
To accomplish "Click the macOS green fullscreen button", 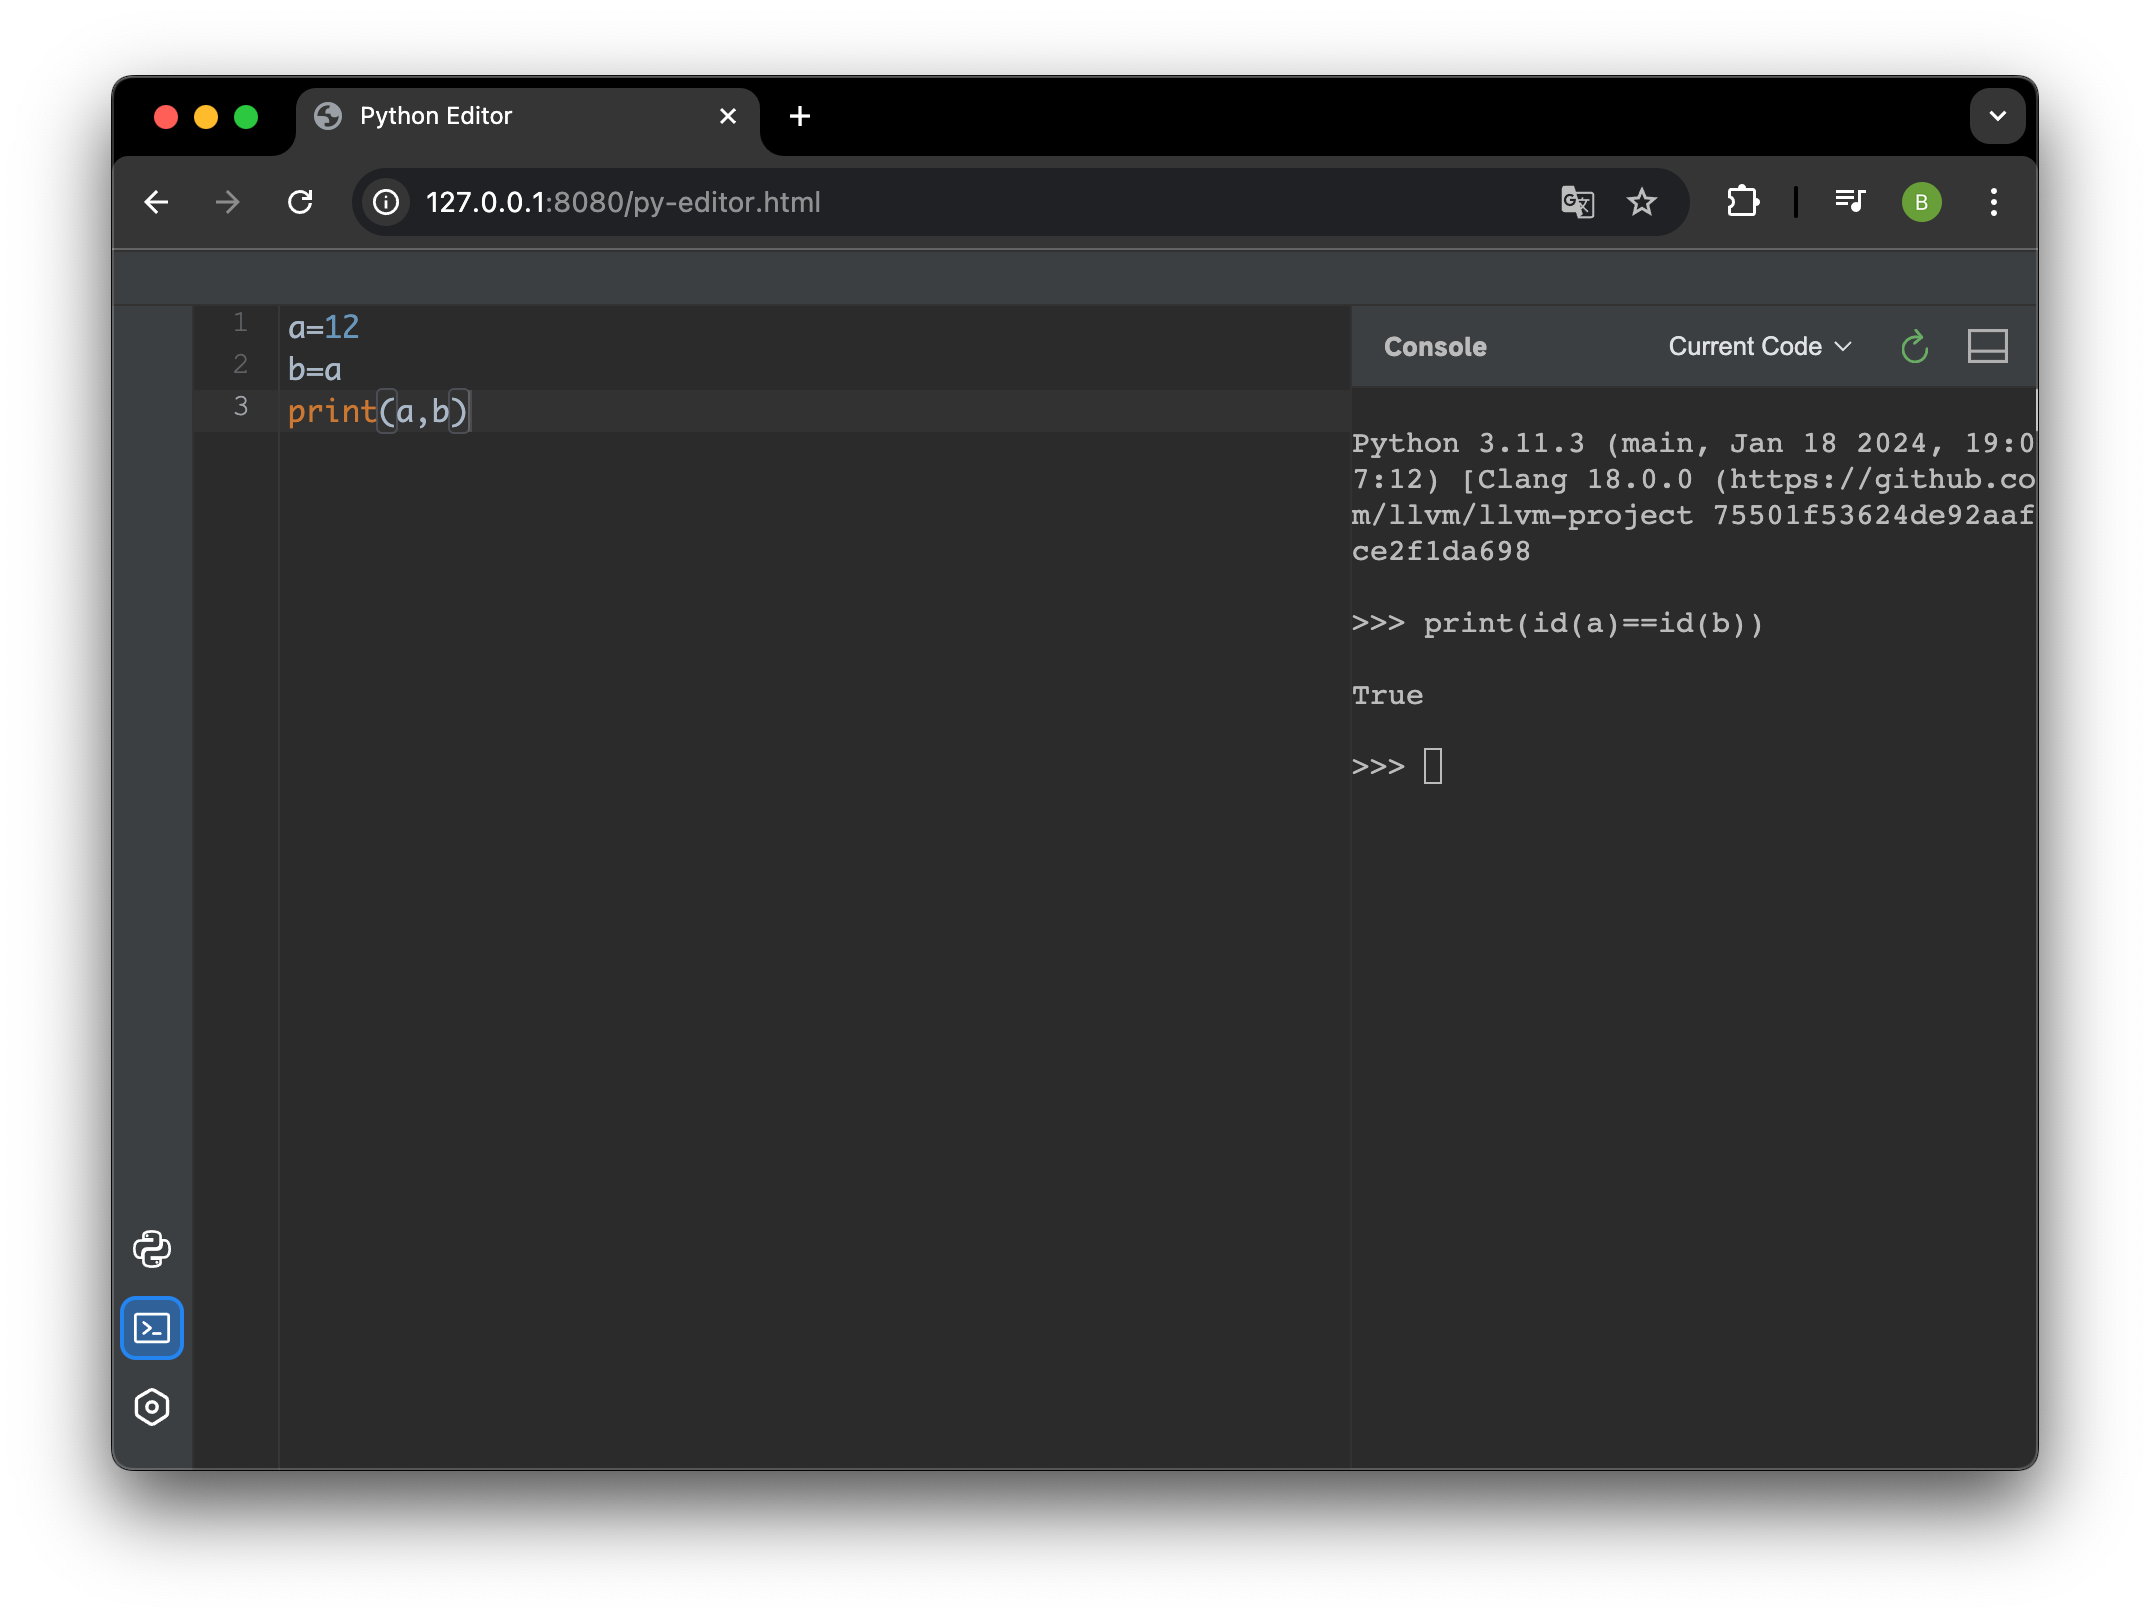I will pos(246,117).
